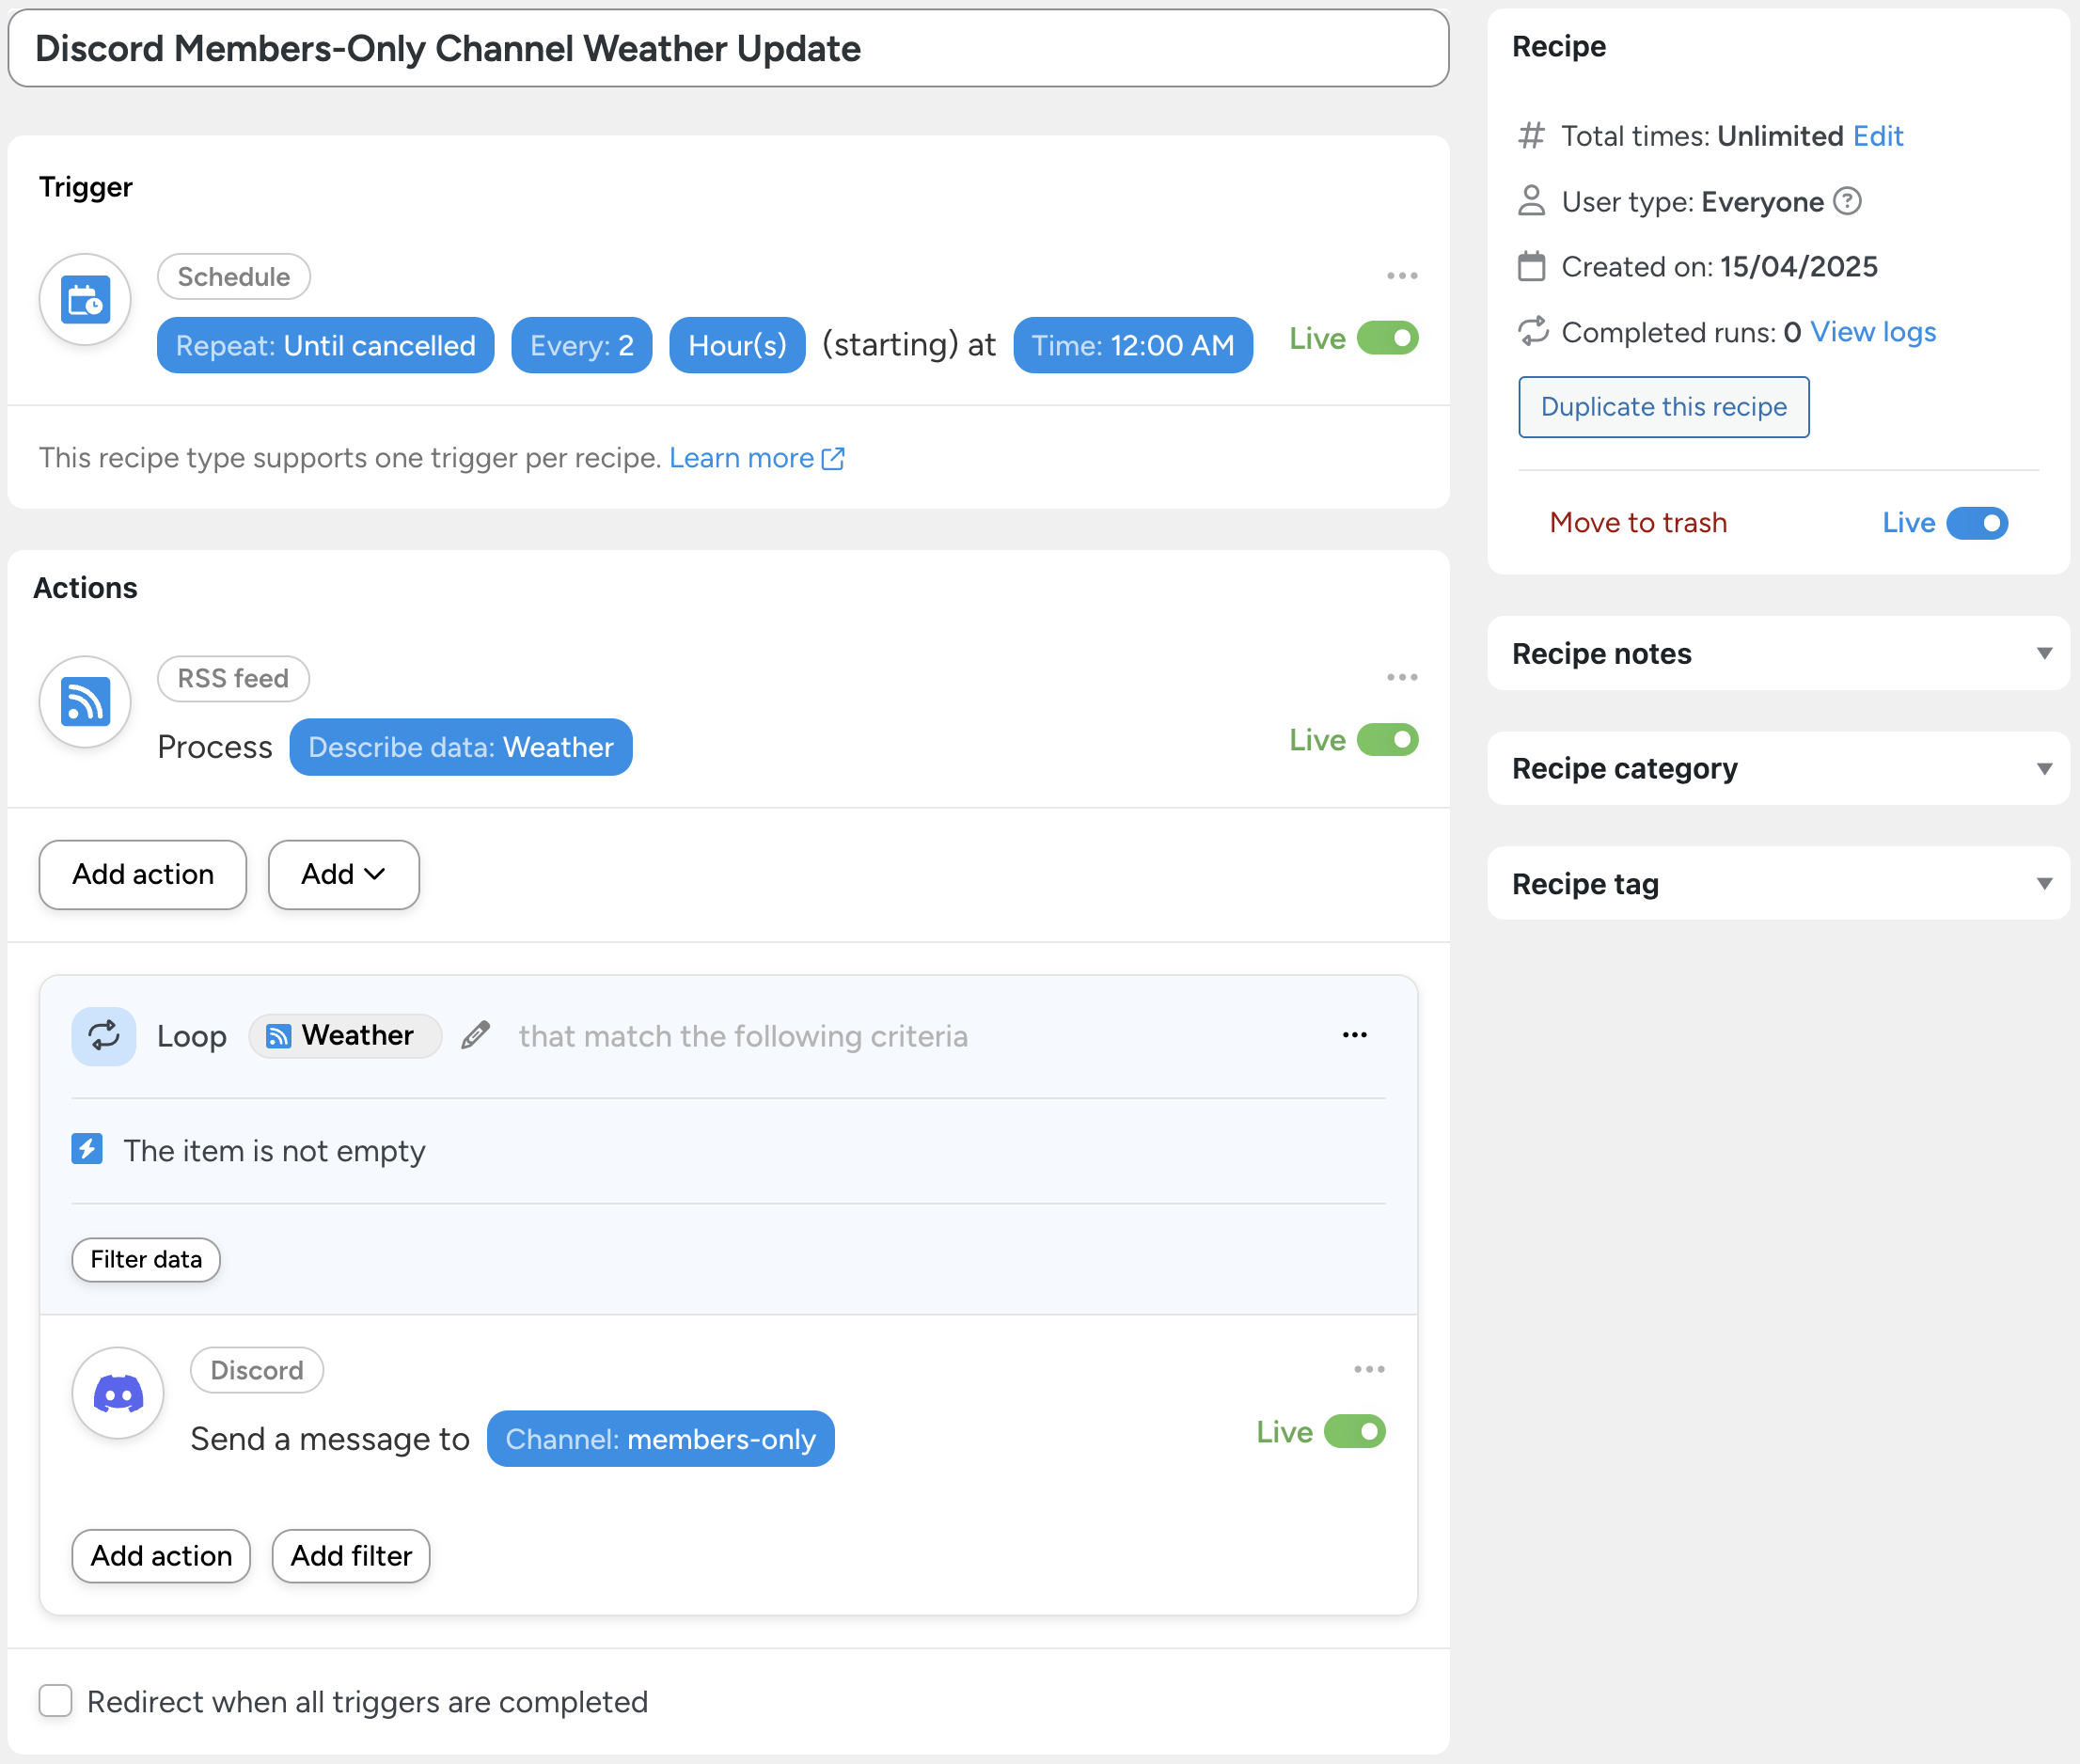Open the View logs link
2080x1764 pixels.
[x=1873, y=332]
